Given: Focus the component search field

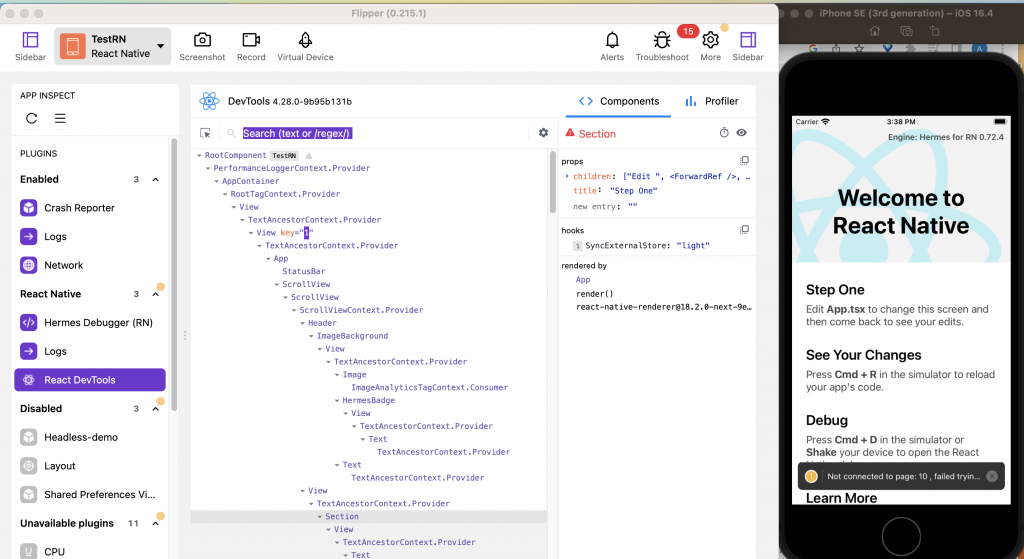Looking at the screenshot, I should click(382, 133).
